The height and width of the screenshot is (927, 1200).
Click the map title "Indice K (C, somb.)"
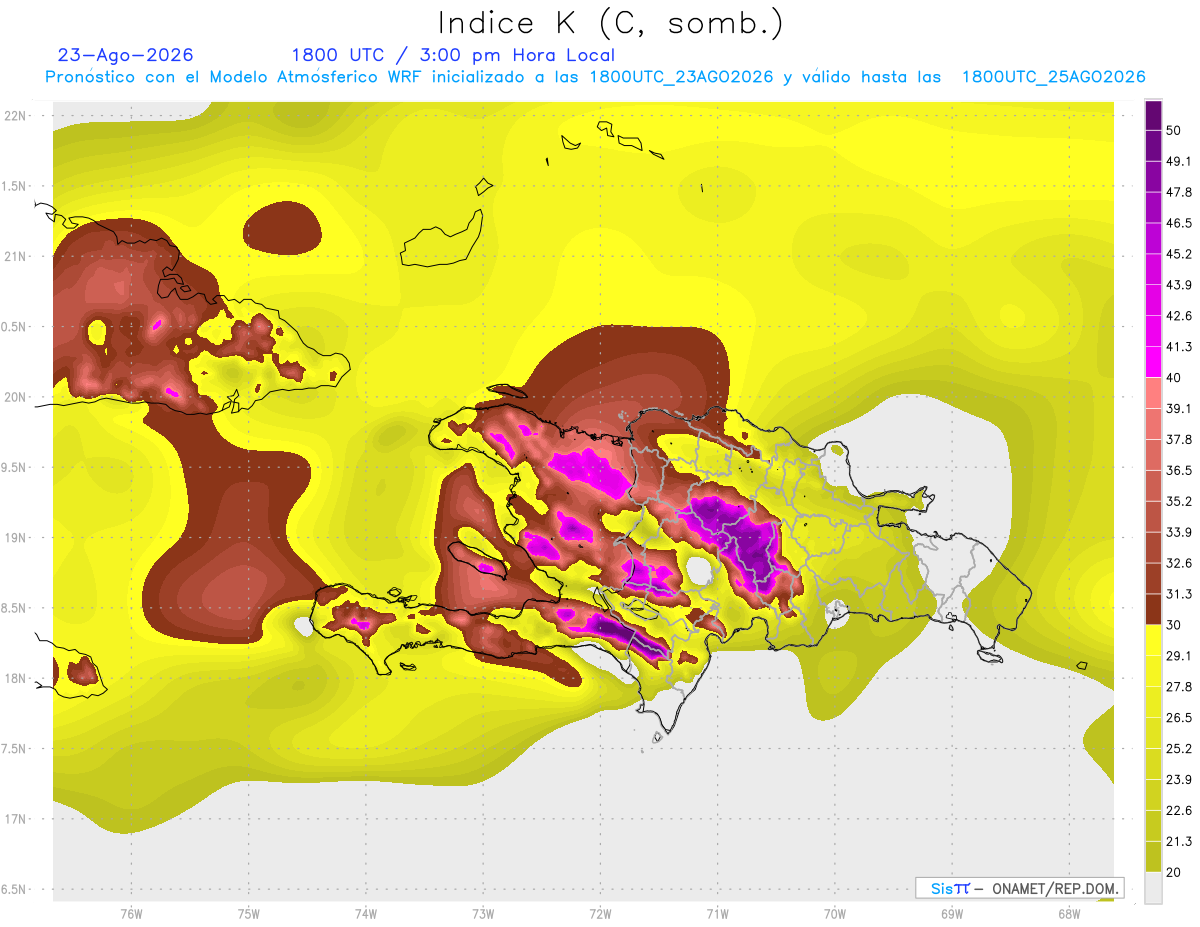610,23
